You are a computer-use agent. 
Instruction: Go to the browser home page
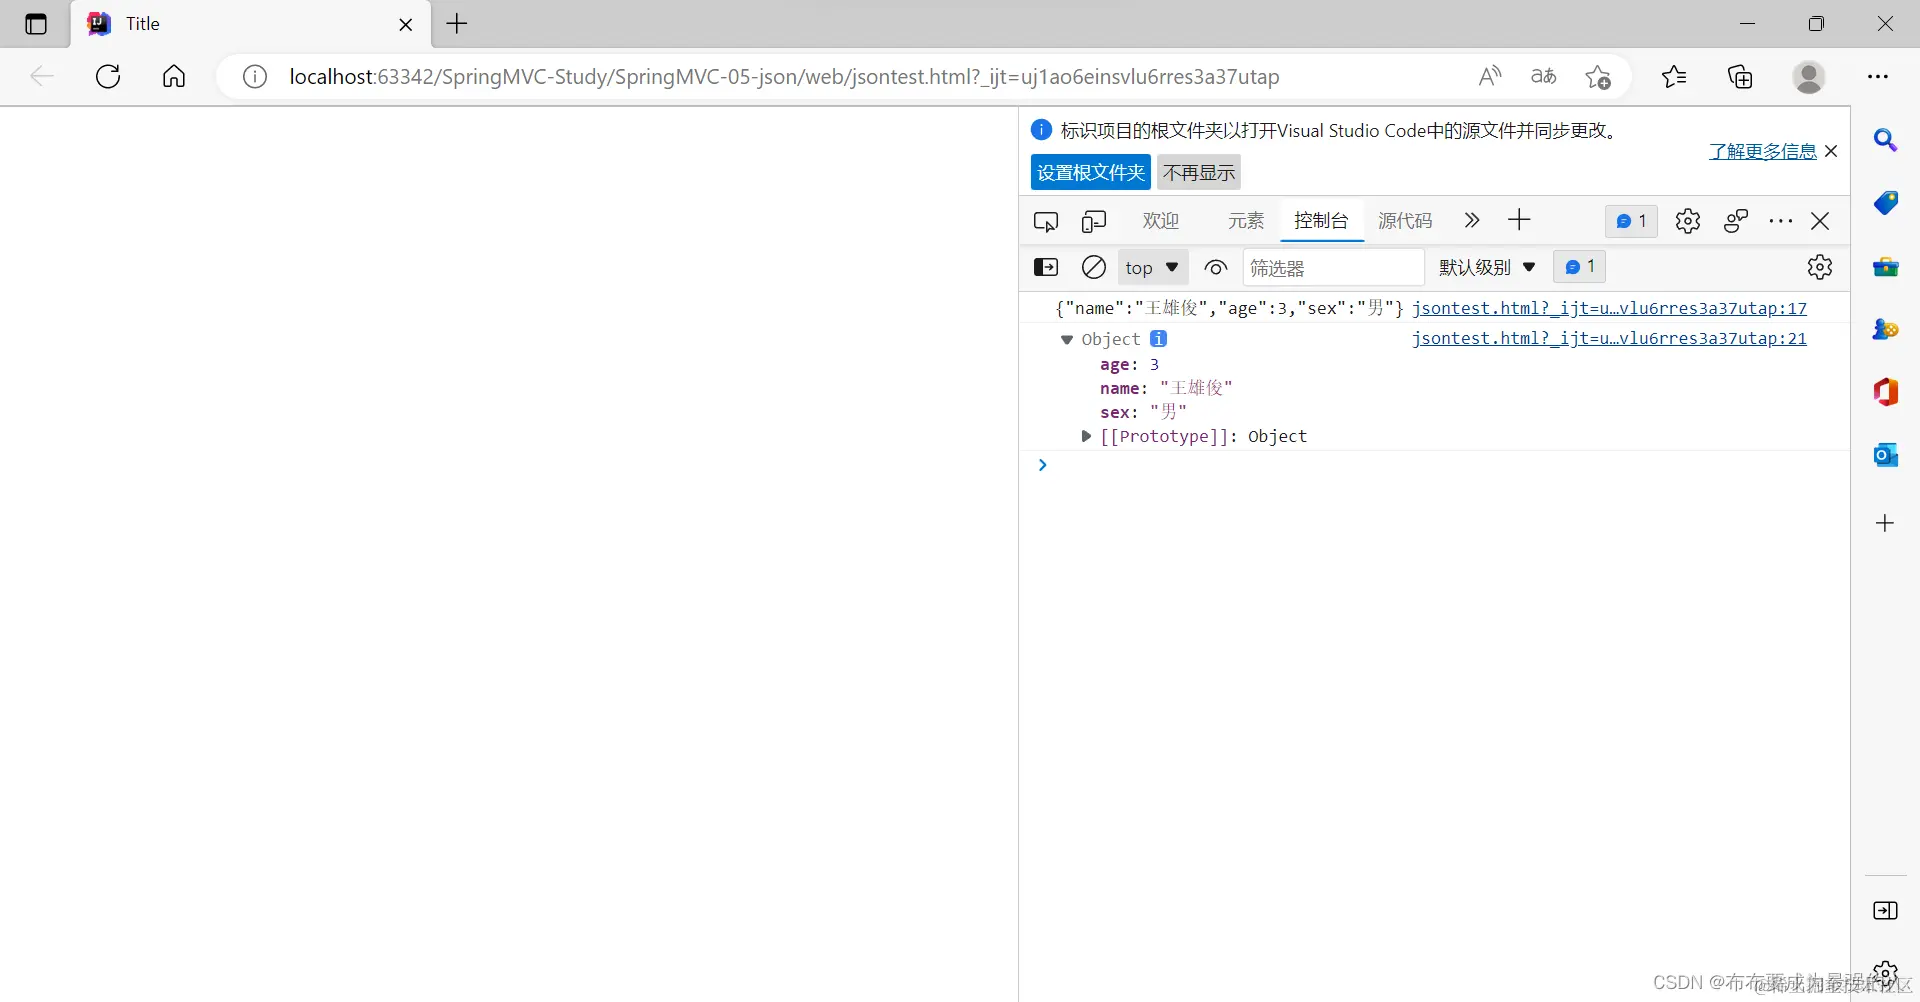pos(174,76)
